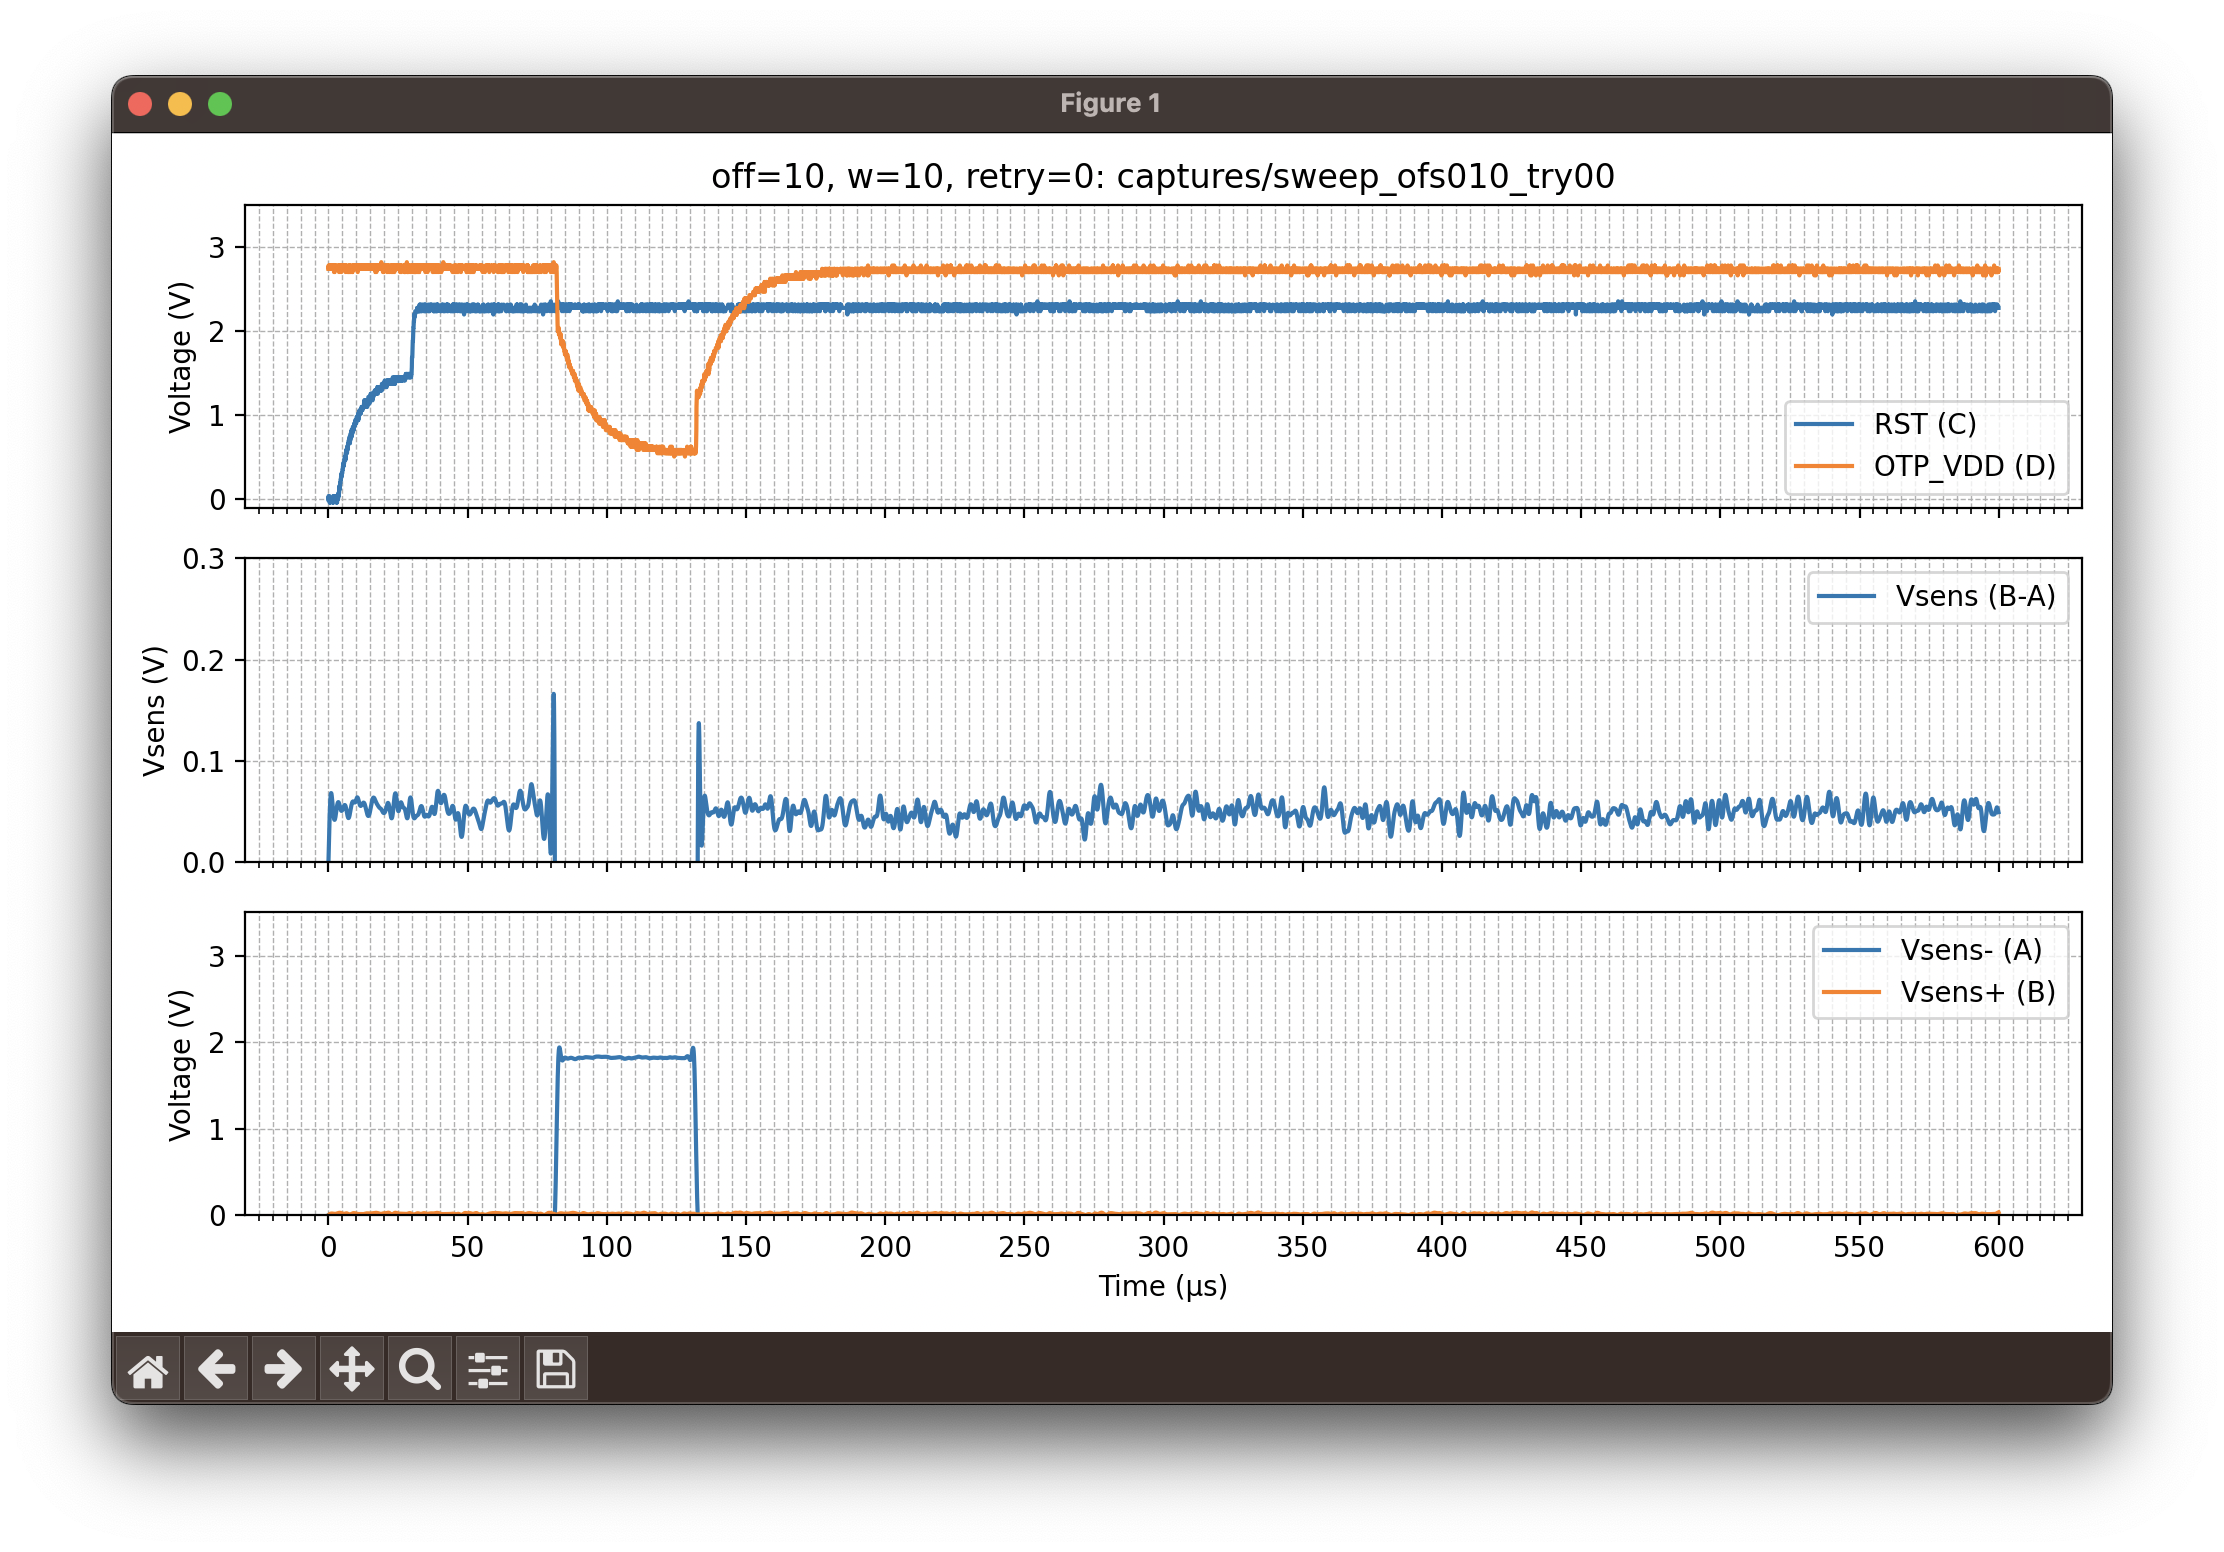
Task: Go to next view with the forward arrow
Action: pos(283,1369)
